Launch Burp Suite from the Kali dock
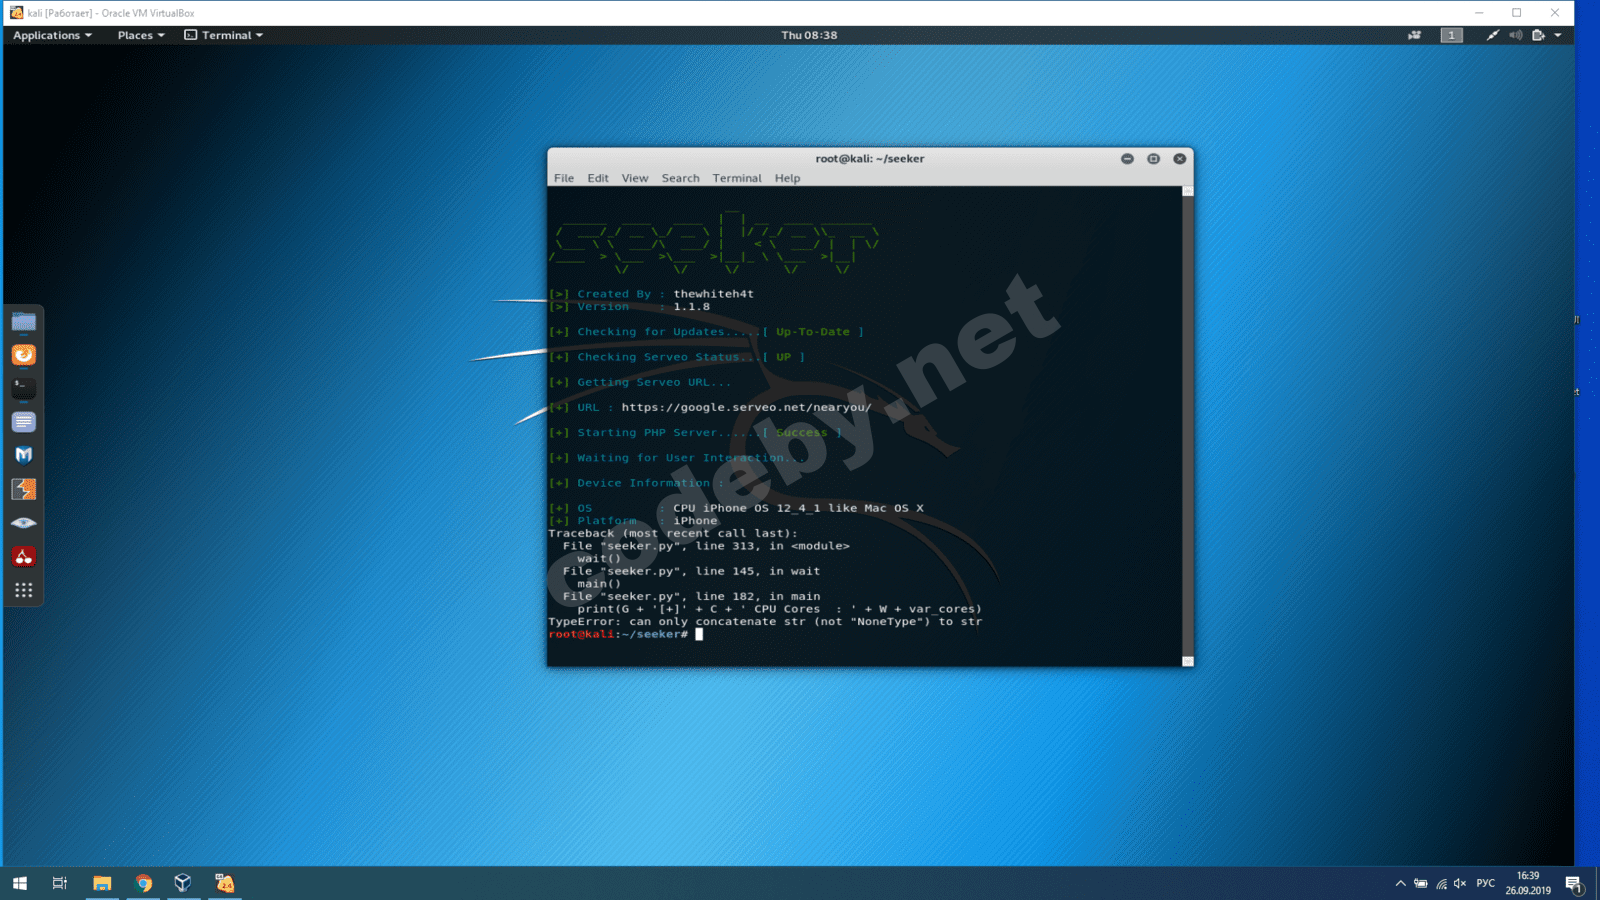Image resolution: width=1600 pixels, height=900 pixels. [x=24, y=489]
